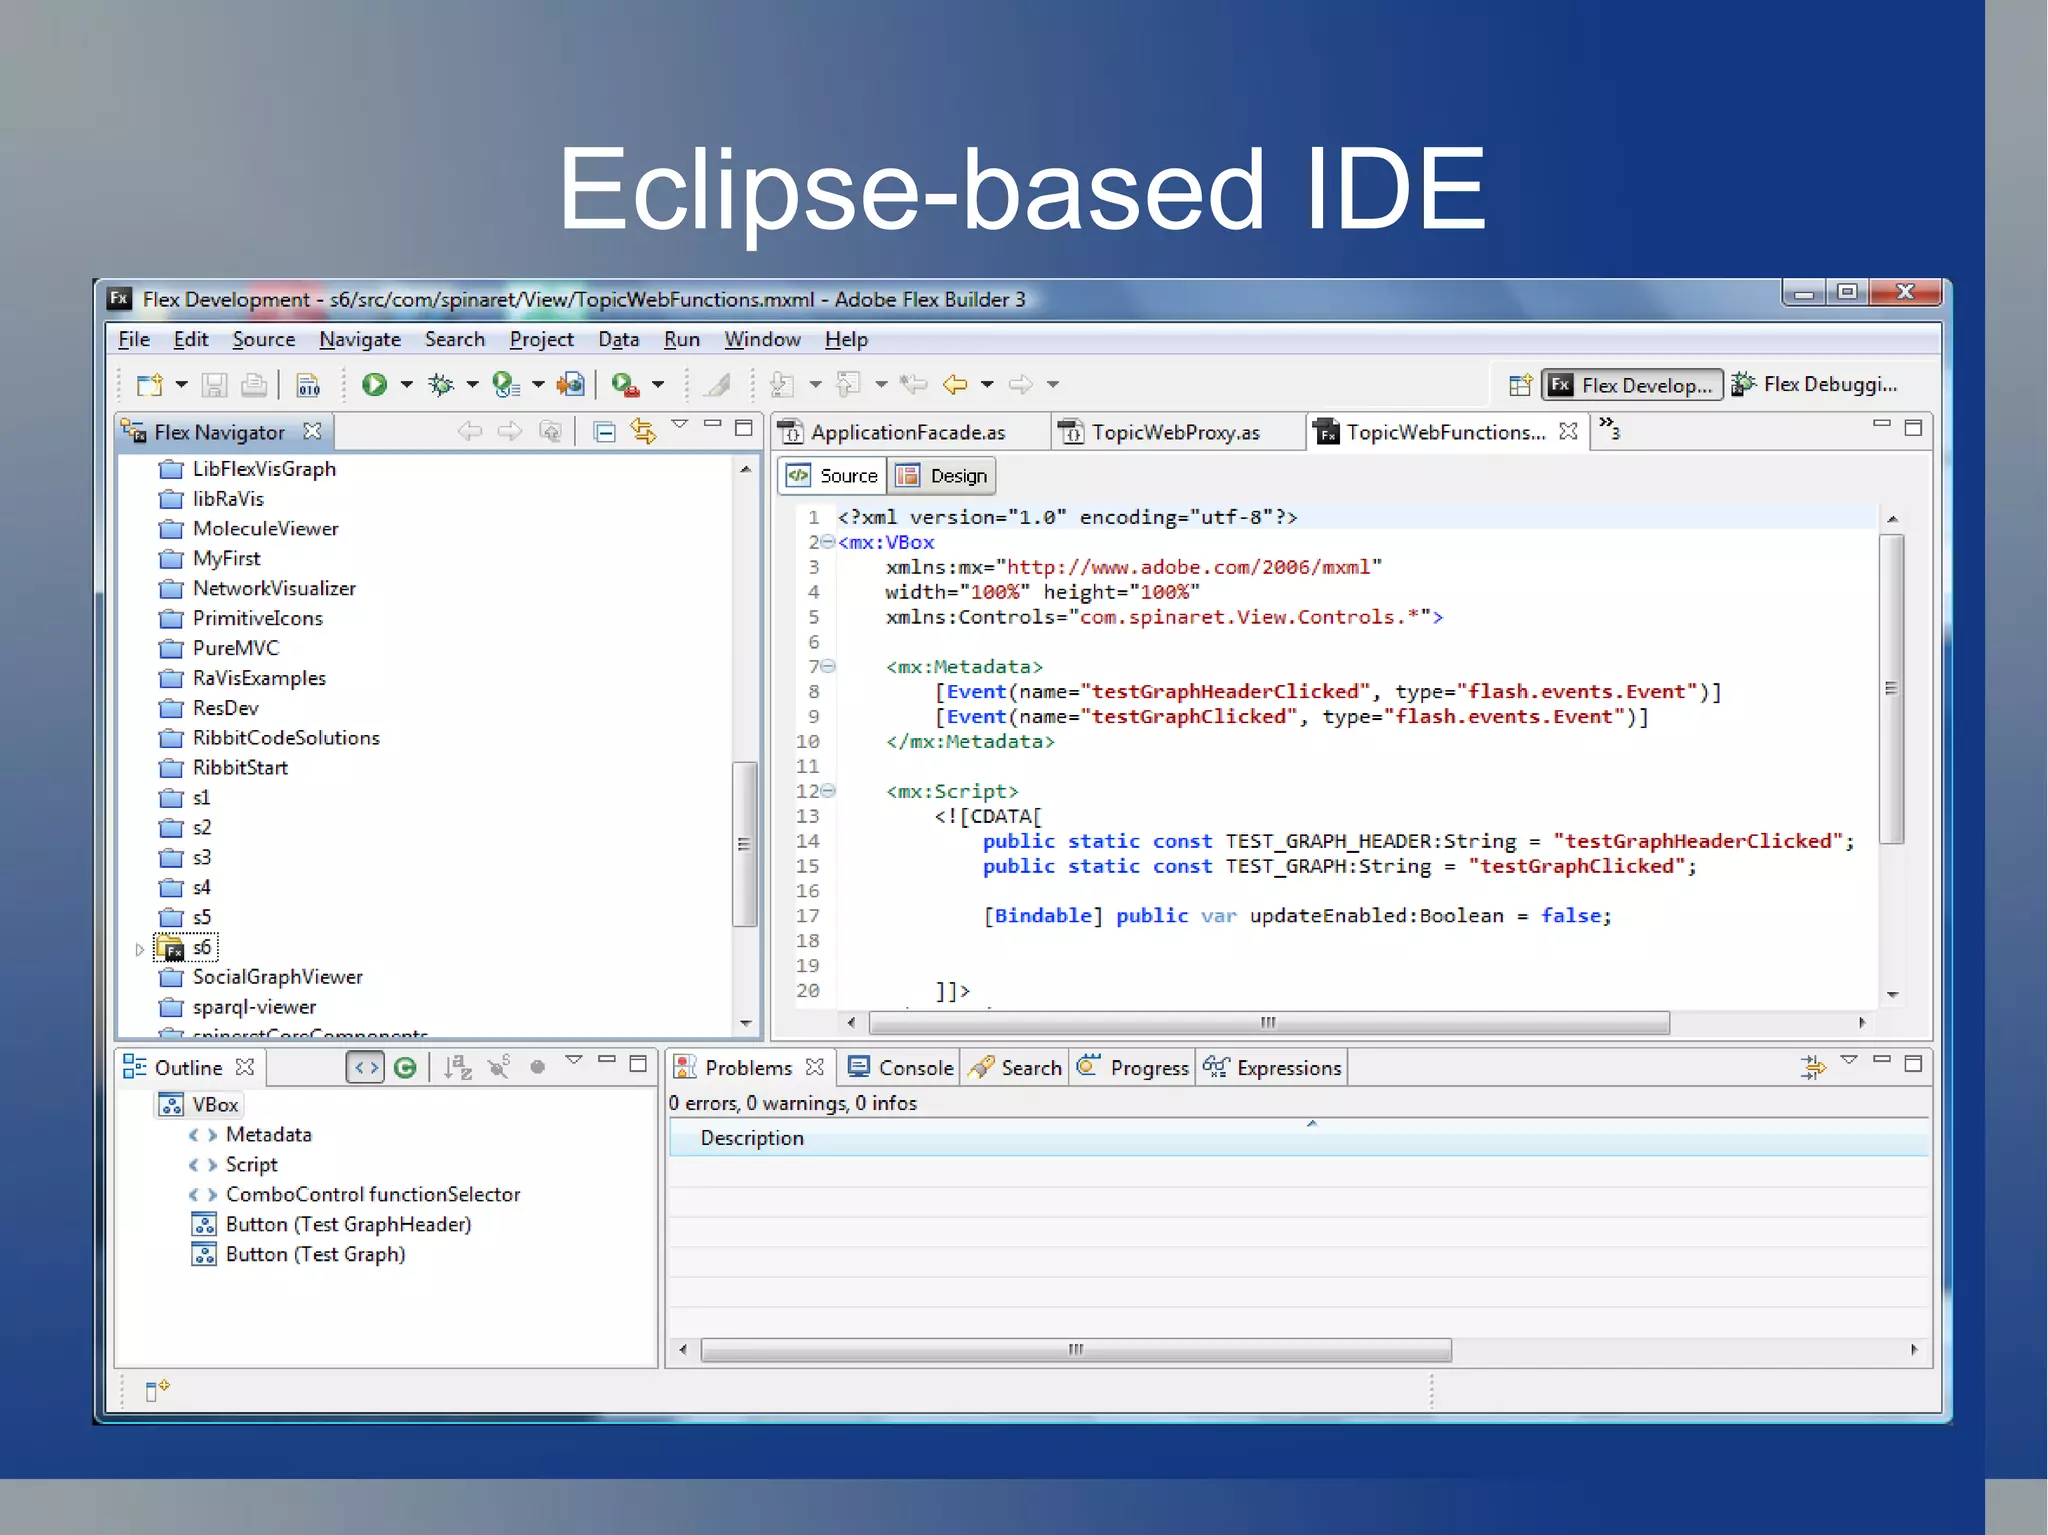2048x1535 pixels.
Task: Toggle Link with Editor in Flex Navigator
Action: point(643,432)
